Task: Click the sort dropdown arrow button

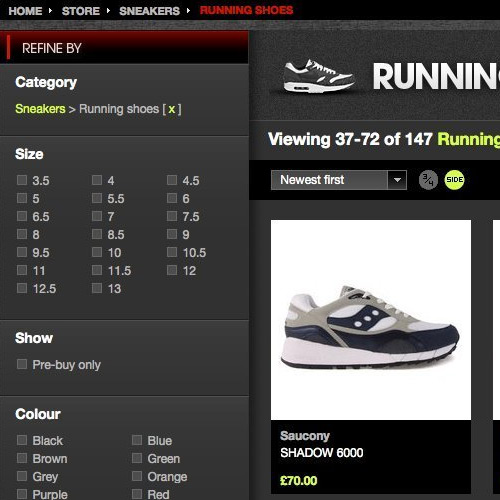Action: tap(397, 180)
